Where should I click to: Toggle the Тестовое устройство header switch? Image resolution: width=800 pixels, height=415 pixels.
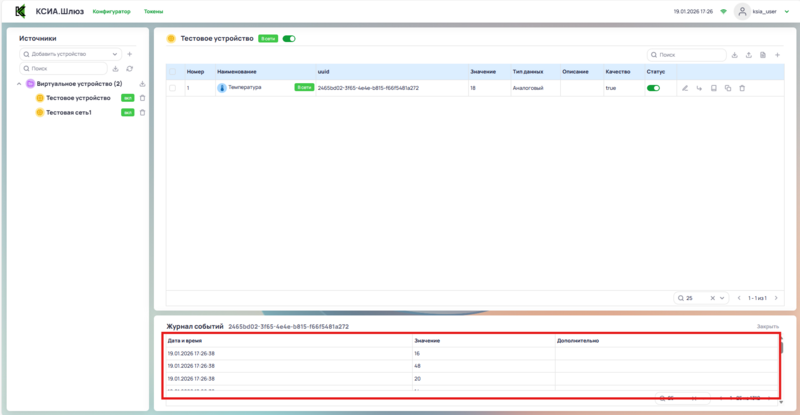pyautogui.click(x=289, y=38)
